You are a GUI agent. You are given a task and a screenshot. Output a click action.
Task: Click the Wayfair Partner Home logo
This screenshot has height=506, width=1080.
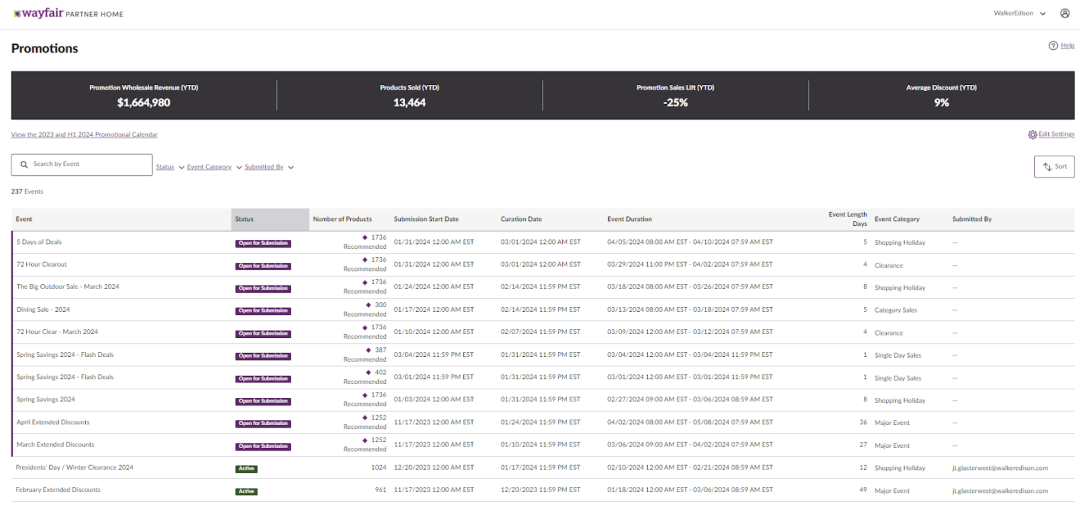click(68, 14)
